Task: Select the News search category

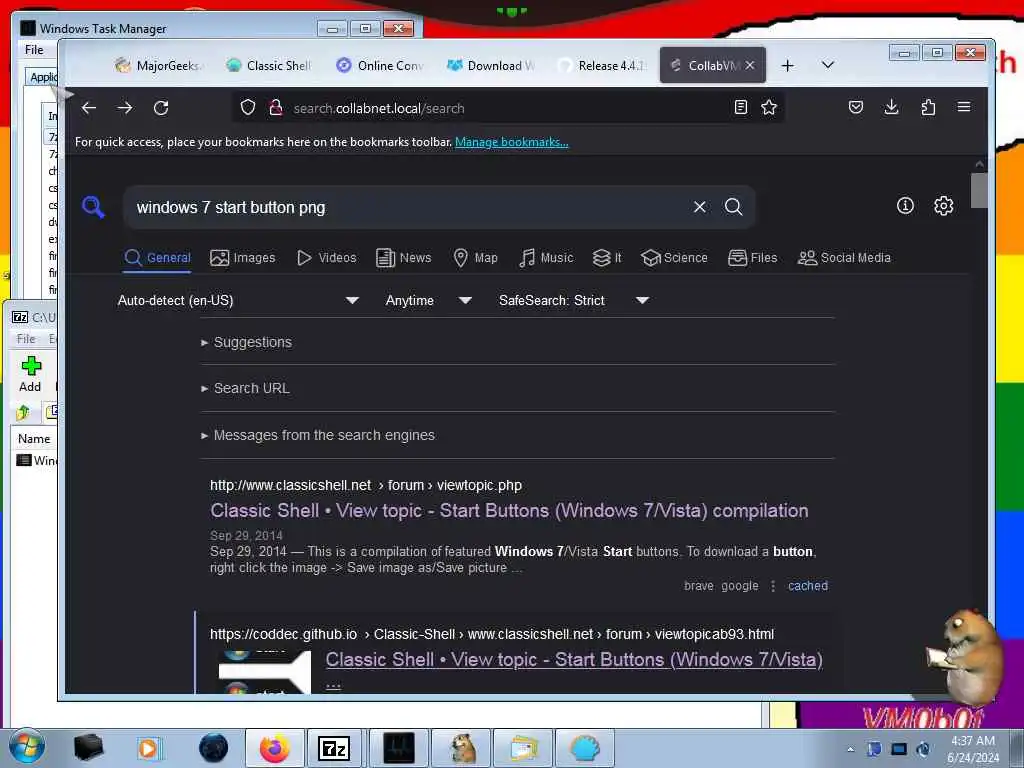Action: (x=404, y=258)
